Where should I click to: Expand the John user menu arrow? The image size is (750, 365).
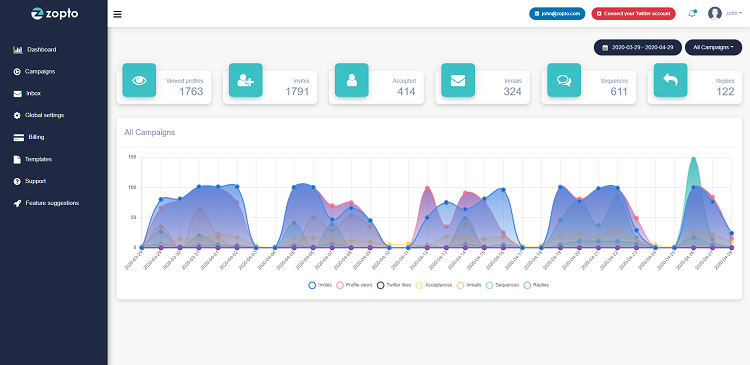pyautogui.click(x=741, y=13)
